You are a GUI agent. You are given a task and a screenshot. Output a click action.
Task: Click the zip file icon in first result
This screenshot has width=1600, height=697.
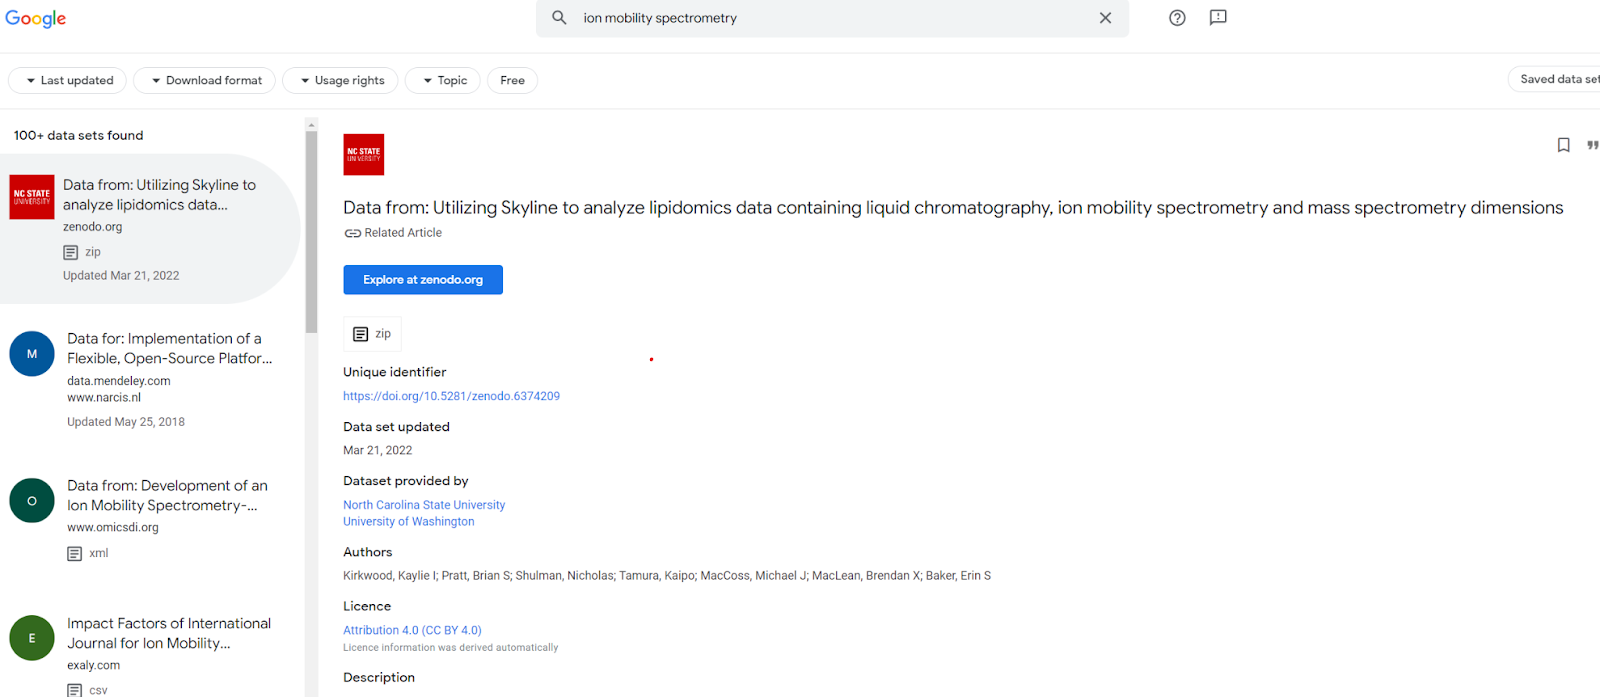click(x=71, y=253)
